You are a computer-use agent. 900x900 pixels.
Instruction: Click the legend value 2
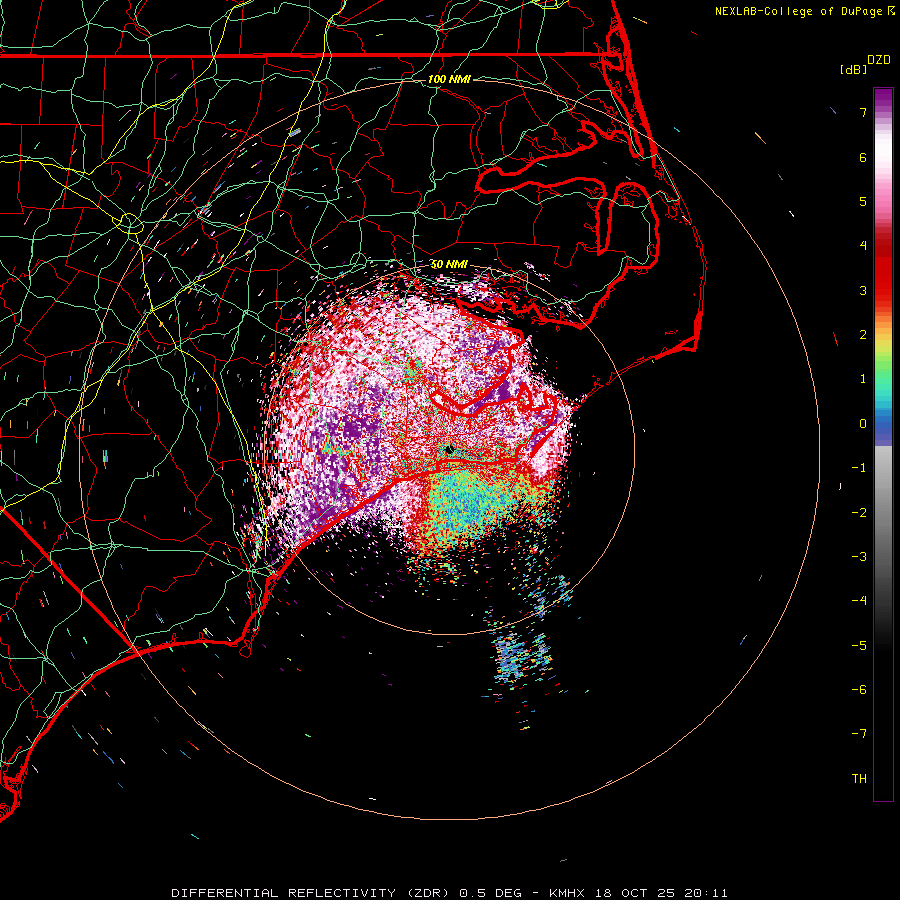tap(863, 335)
